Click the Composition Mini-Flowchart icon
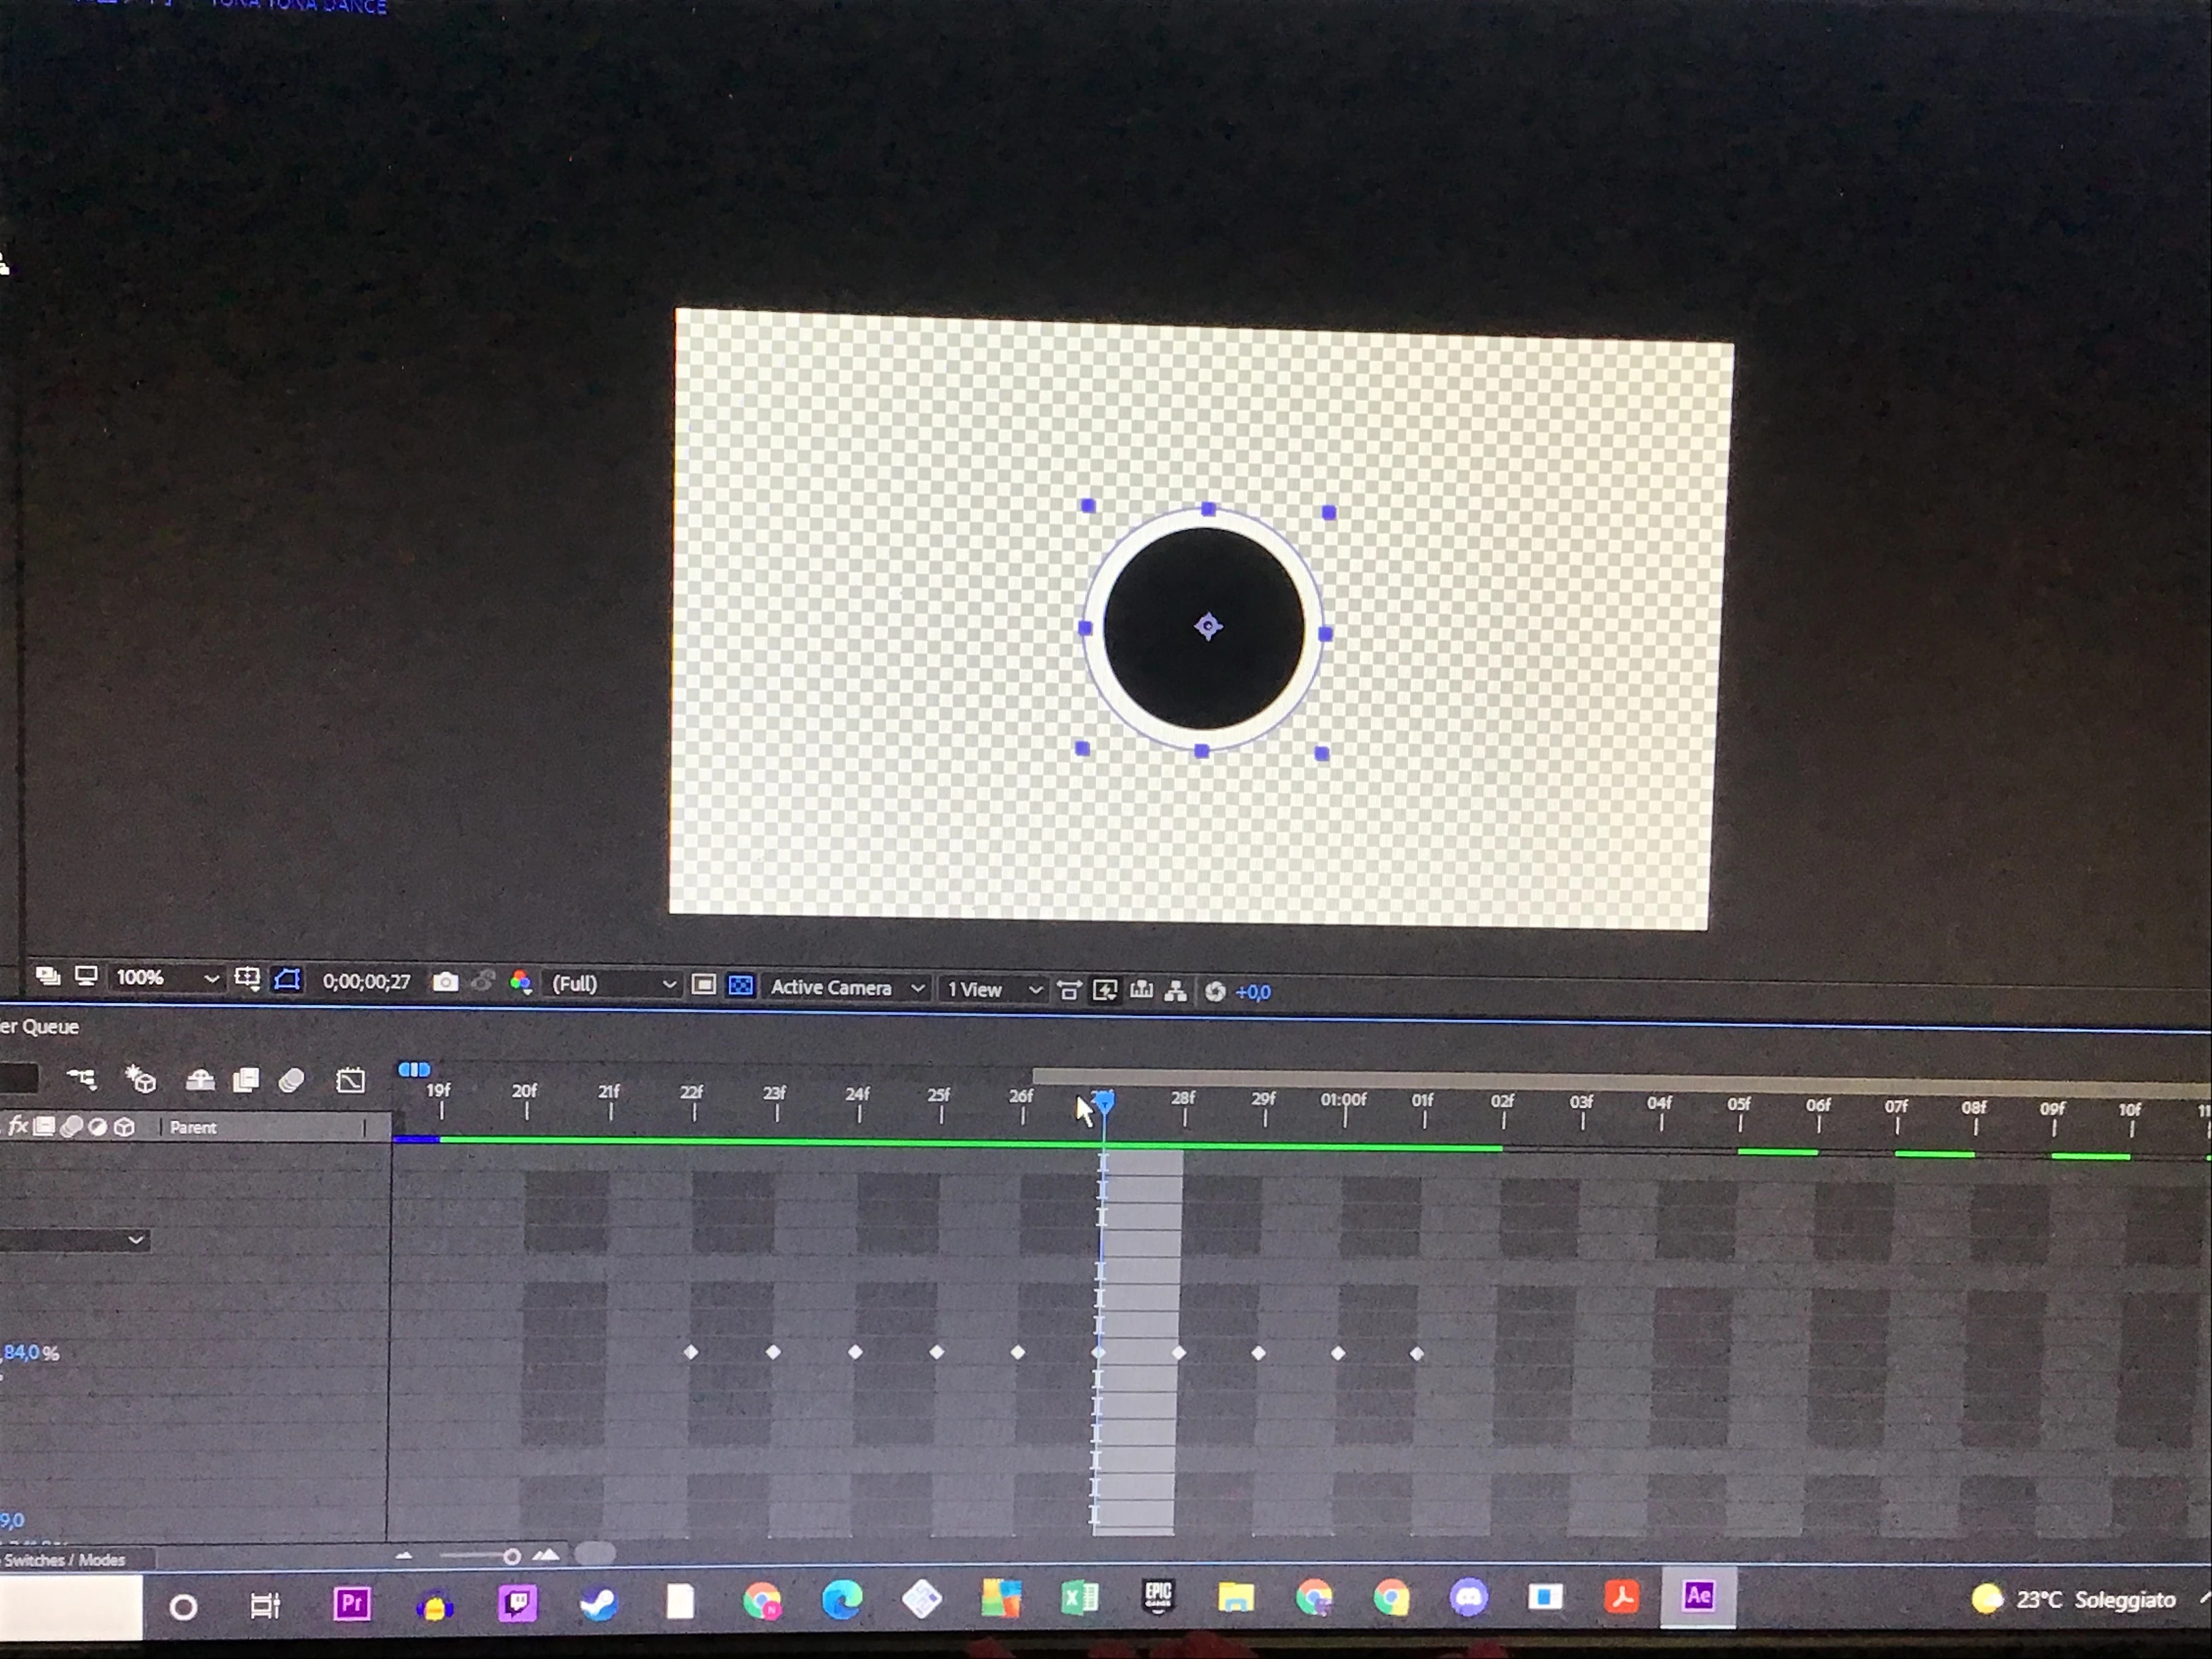Viewport: 2212px width, 1659px height. click(82, 1079)
